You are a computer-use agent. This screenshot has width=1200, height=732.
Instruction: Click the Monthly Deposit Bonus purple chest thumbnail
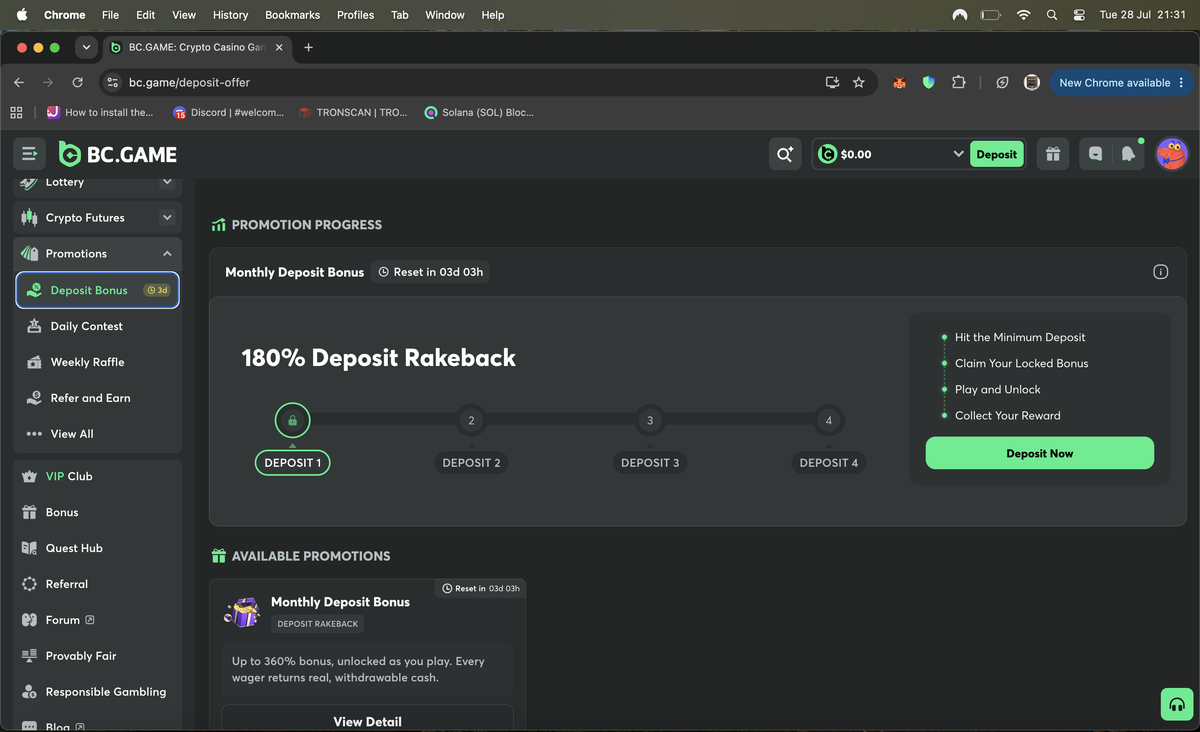(x=241, y=612)
